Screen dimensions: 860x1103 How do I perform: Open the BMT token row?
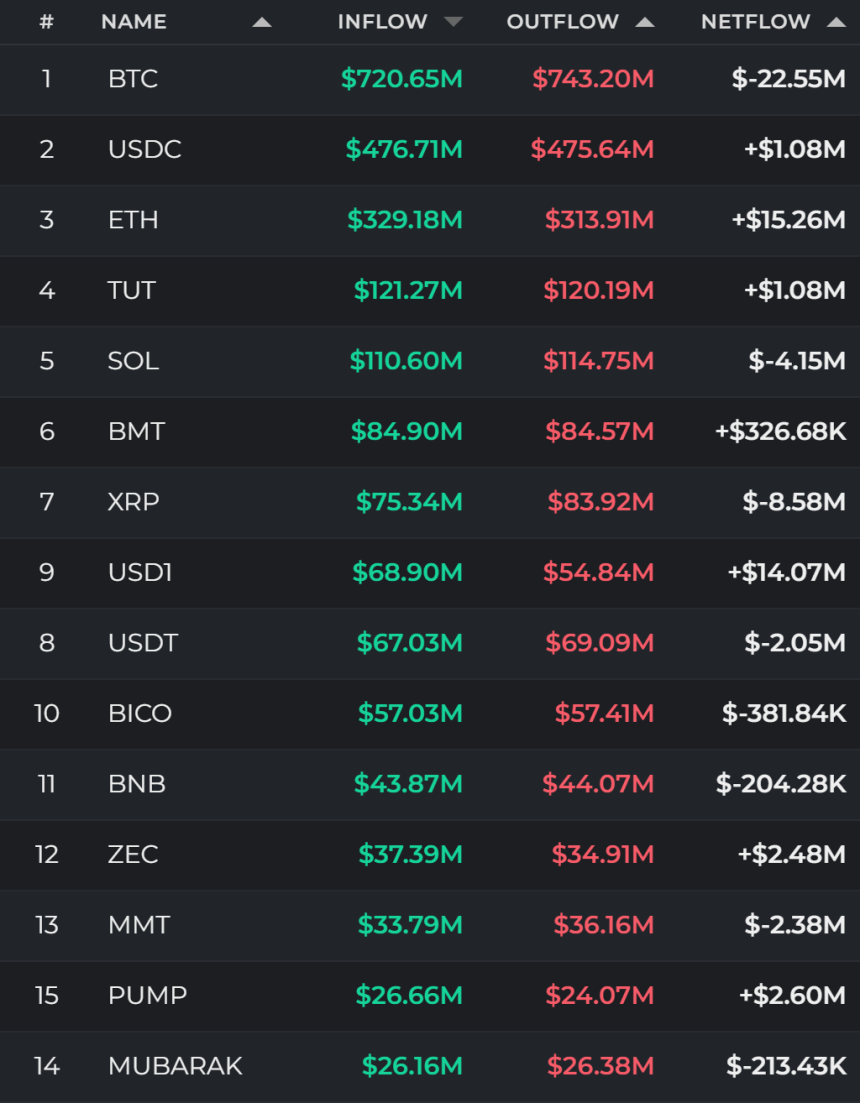coord(430,432)
